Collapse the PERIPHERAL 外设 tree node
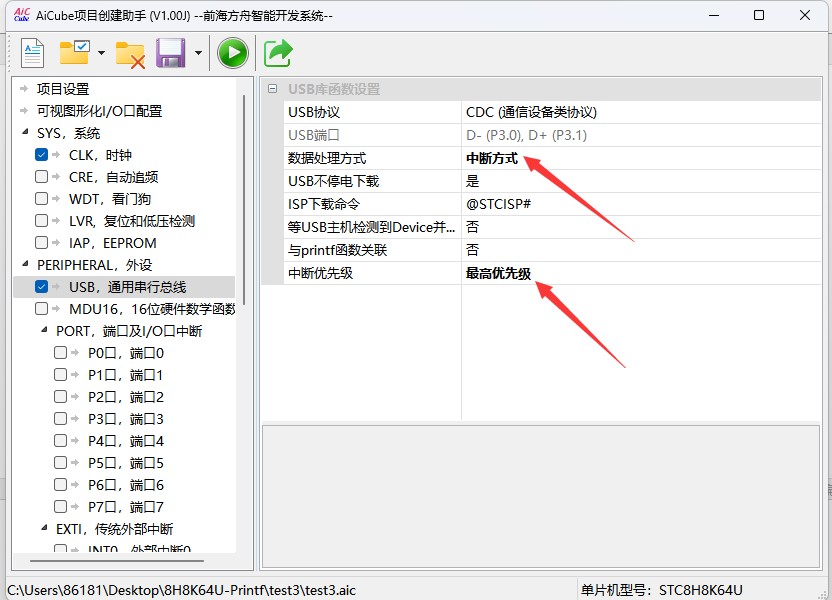Screen dimensions: 832x600 25,264
